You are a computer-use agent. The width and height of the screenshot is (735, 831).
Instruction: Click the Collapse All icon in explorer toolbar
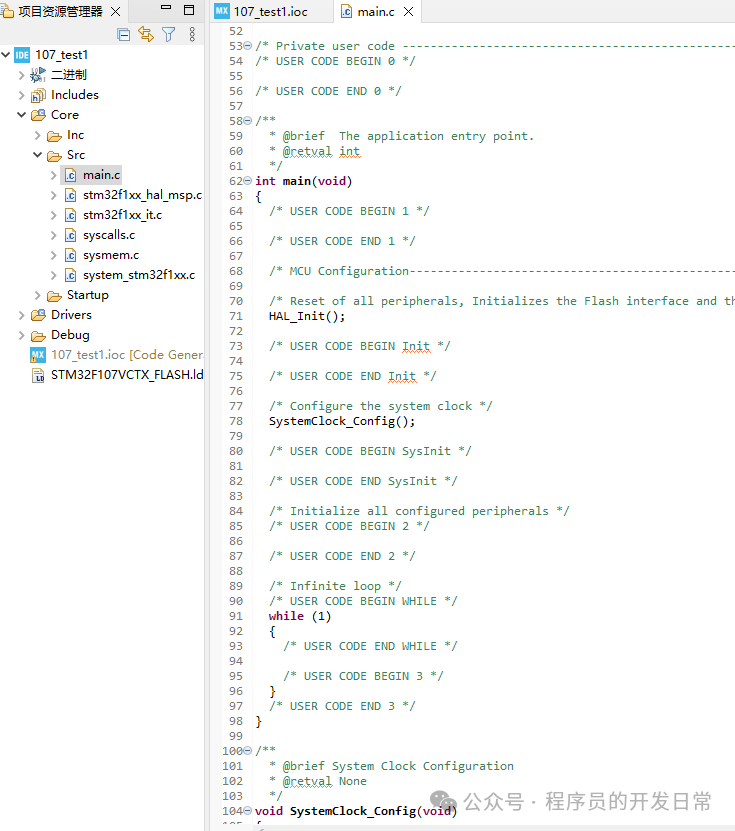pos(123,35)
